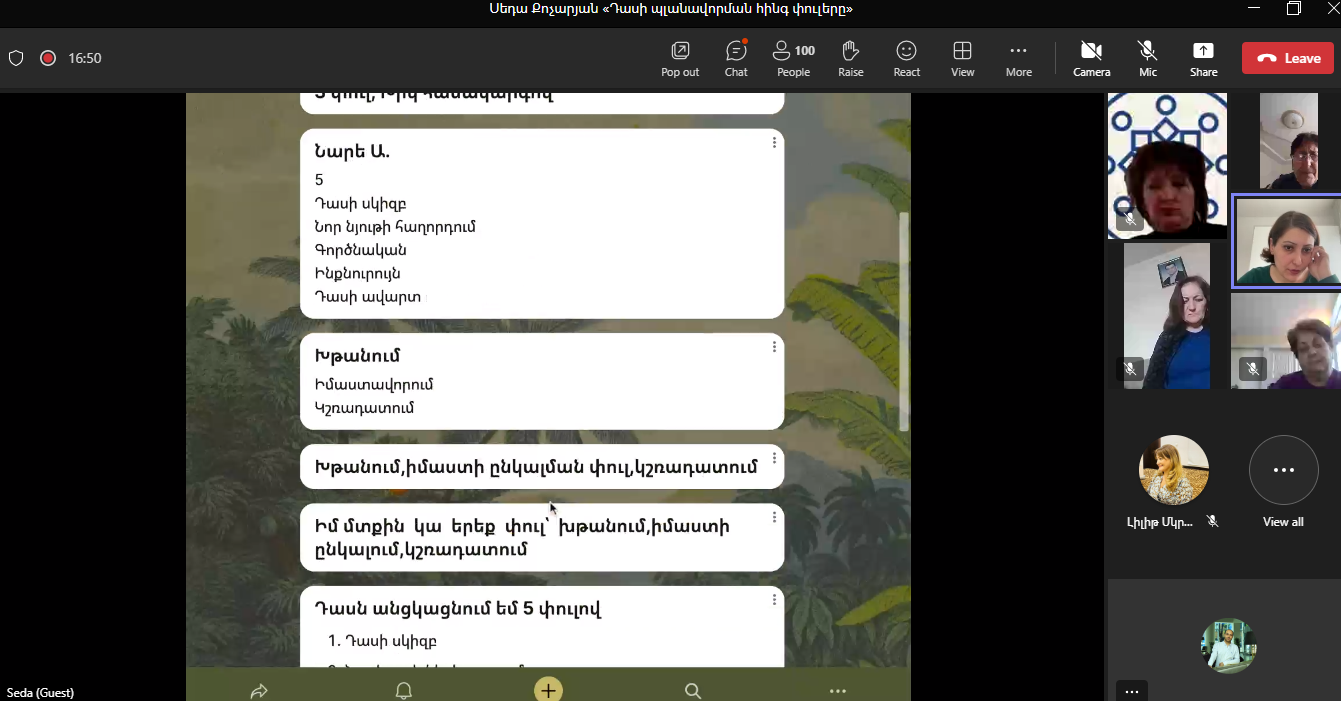
Task: Click the muted mic icon beside Լիլիթ name
Action: pyautogui.click(x=1212, y=521)
